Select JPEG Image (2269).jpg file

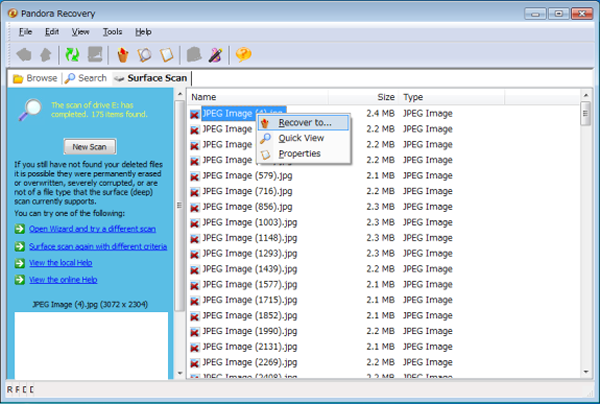click(249, 362)
